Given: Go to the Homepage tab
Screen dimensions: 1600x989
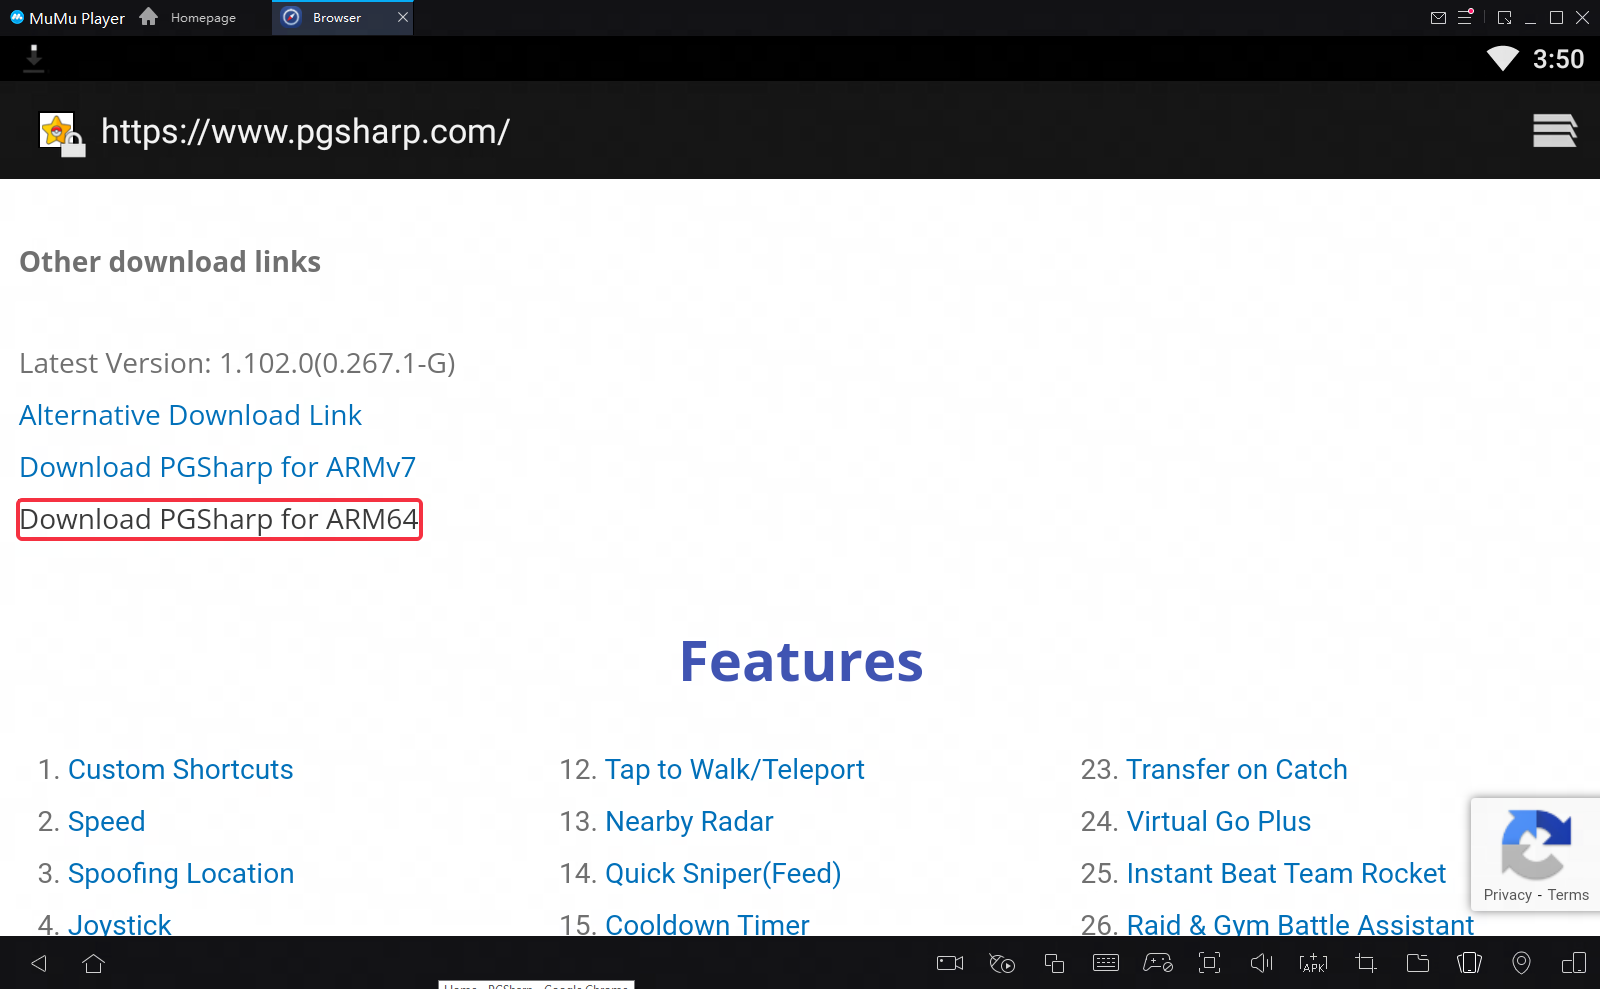Looking at the screenshot, I should [190, 18].
